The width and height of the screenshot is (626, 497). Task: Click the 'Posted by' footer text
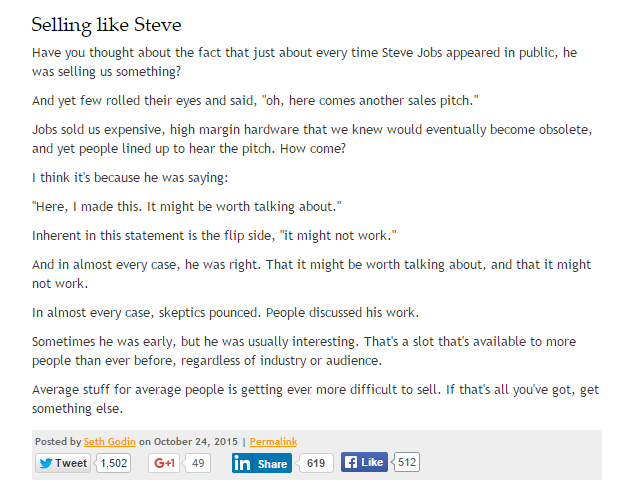[58, 442]
